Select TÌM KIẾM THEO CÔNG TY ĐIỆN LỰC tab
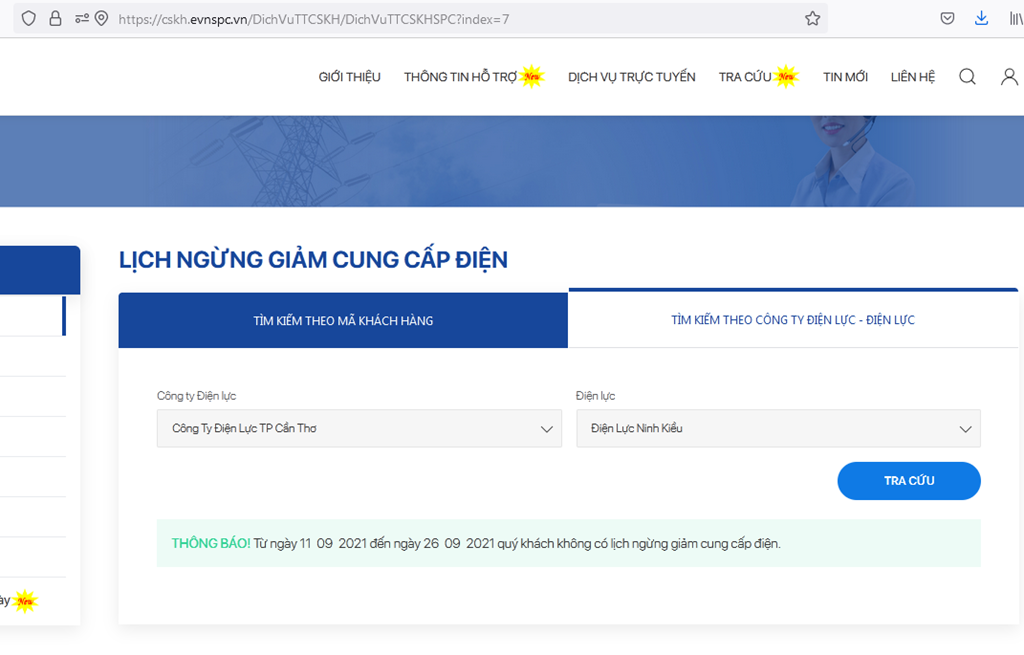This screenshot has width=1024, height=655. (792, 321)
